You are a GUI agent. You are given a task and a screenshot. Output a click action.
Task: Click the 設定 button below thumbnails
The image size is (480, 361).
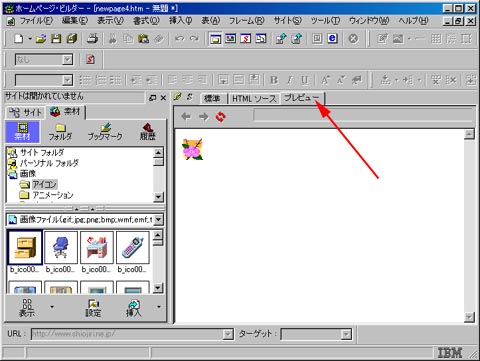click(93, 308)
